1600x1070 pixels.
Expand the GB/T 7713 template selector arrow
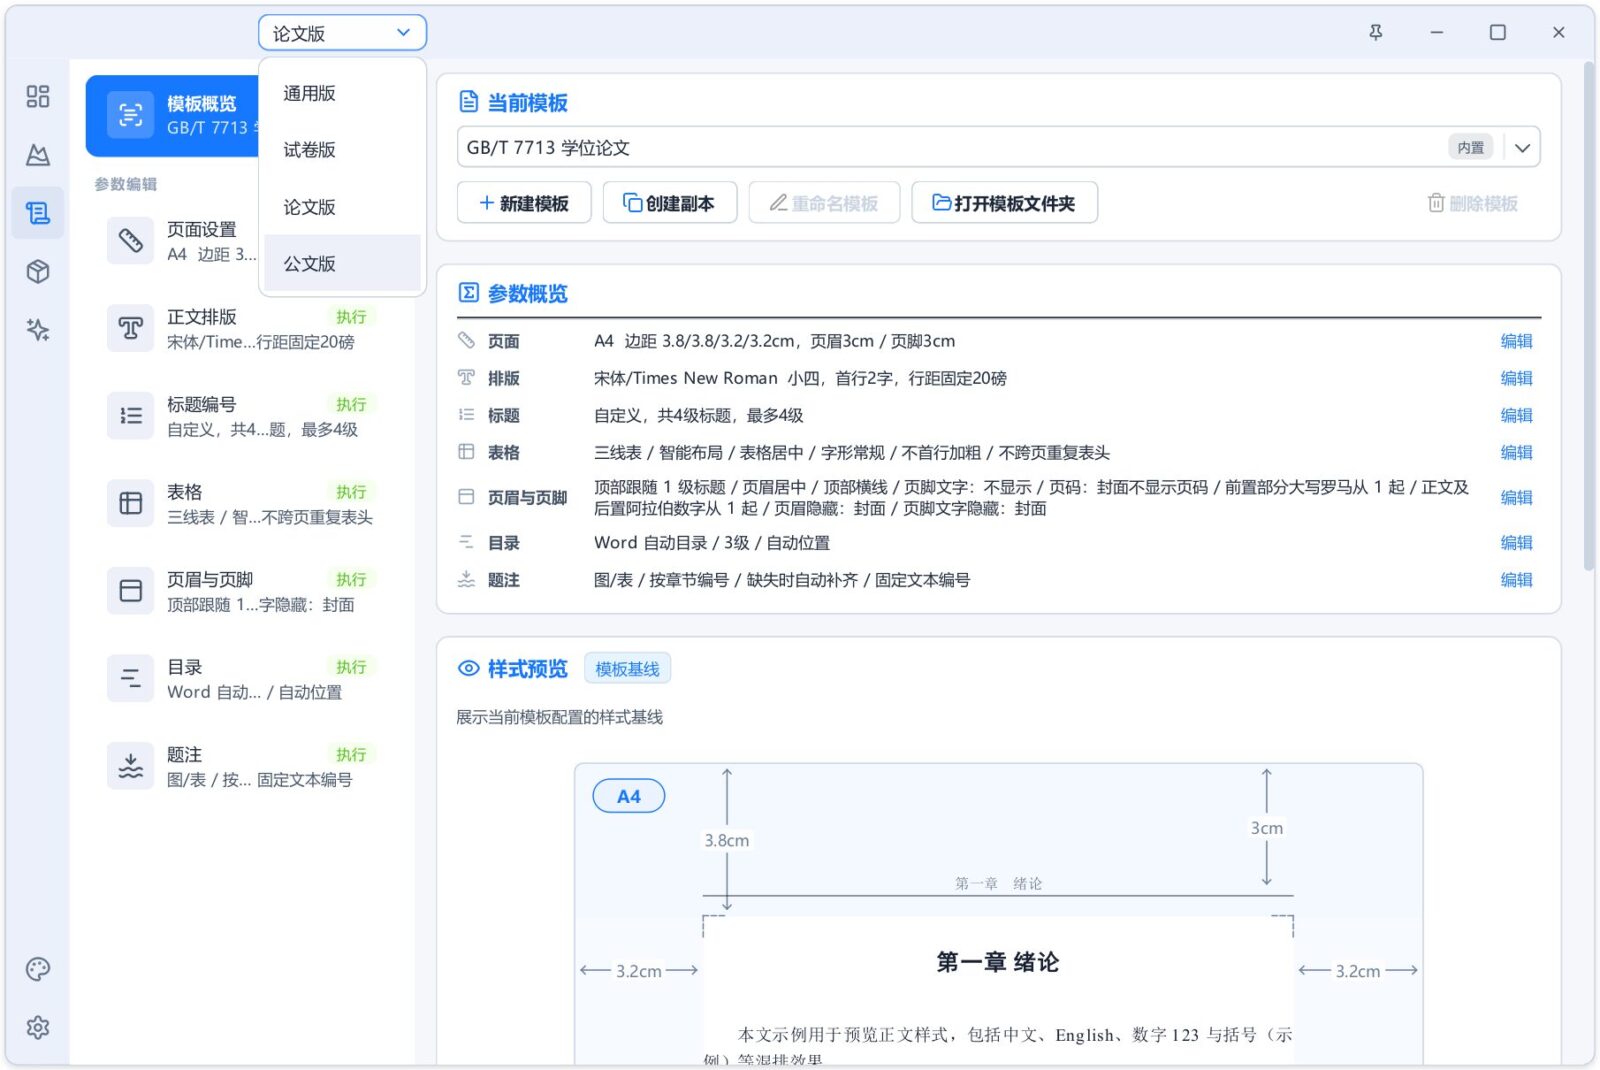pyautogui.click(x=1522, y=148)
